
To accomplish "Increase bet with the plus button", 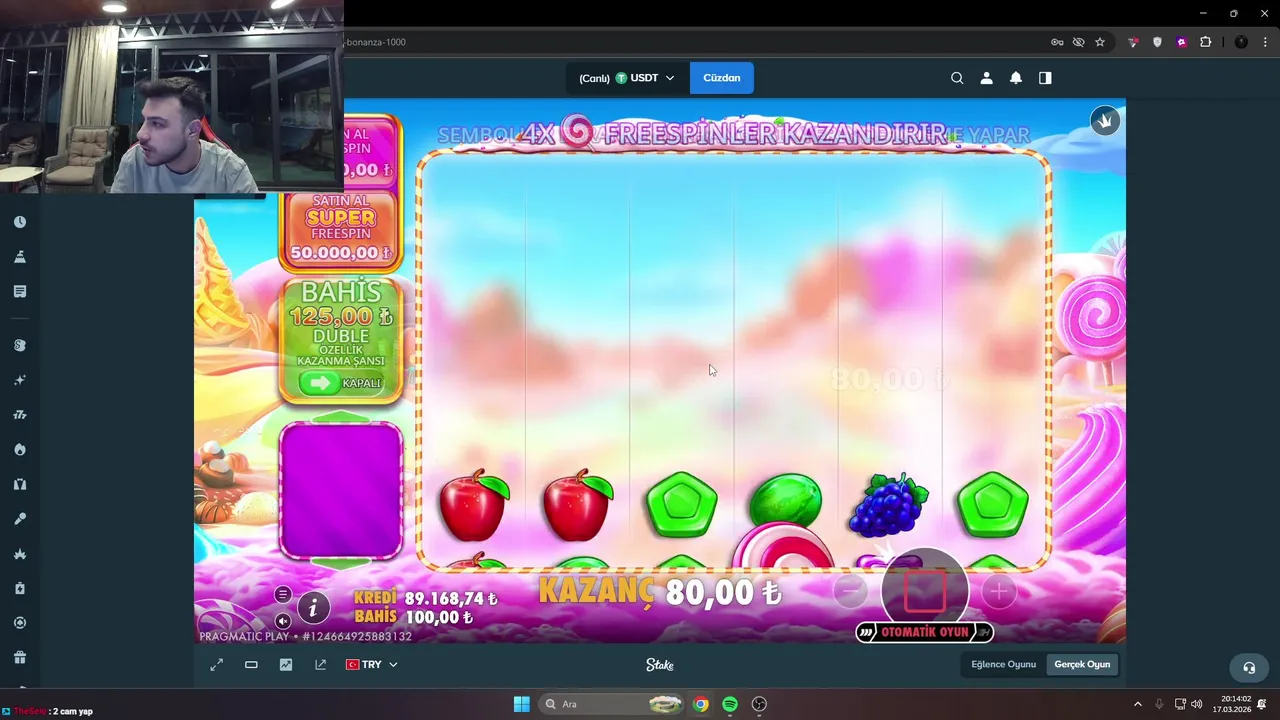I will point(998,592).
